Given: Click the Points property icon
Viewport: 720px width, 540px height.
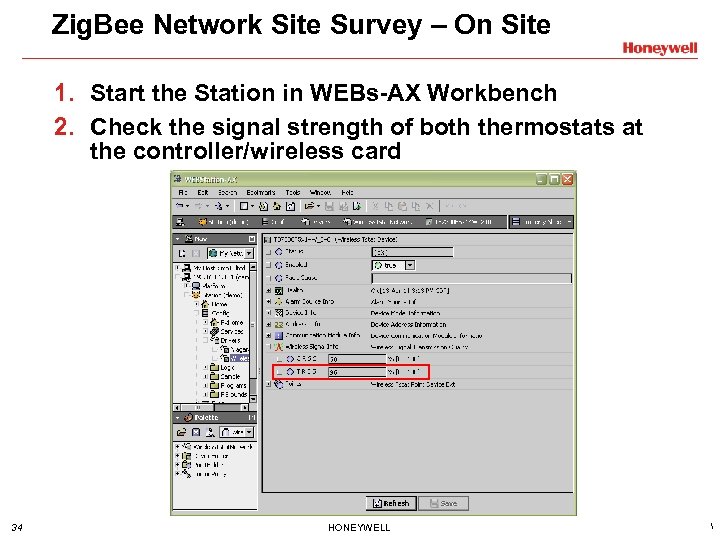Looking at the screenshot, I should click(x=279, y=384).
